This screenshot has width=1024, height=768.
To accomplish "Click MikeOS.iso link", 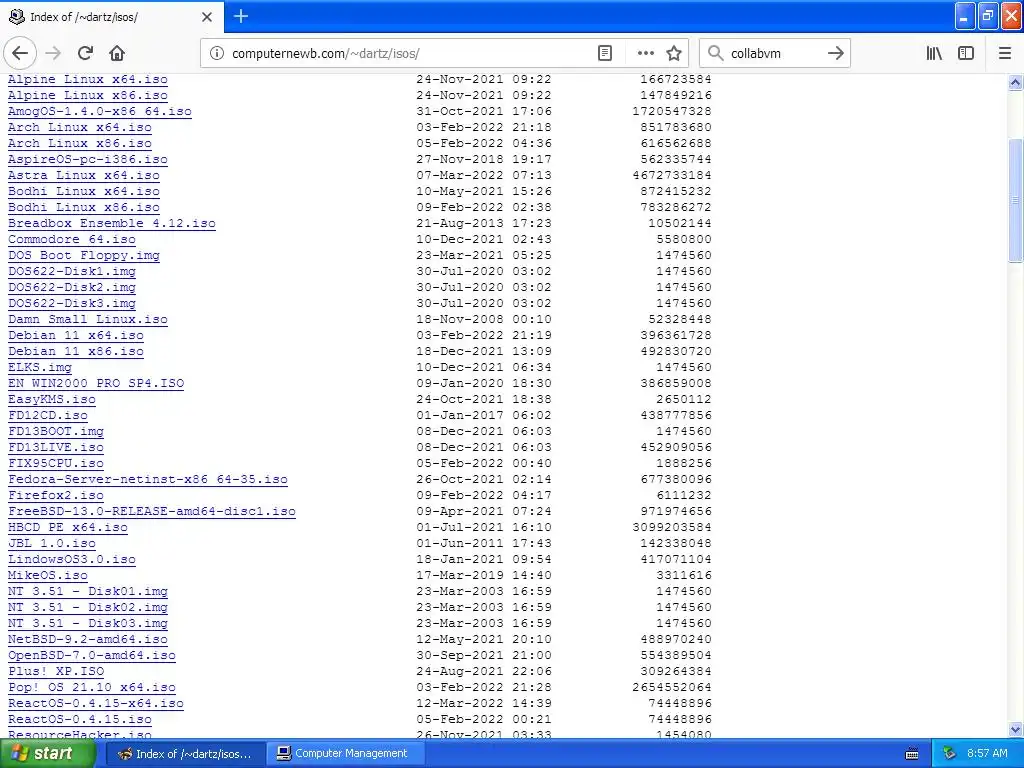I will [x=48, y=575].
